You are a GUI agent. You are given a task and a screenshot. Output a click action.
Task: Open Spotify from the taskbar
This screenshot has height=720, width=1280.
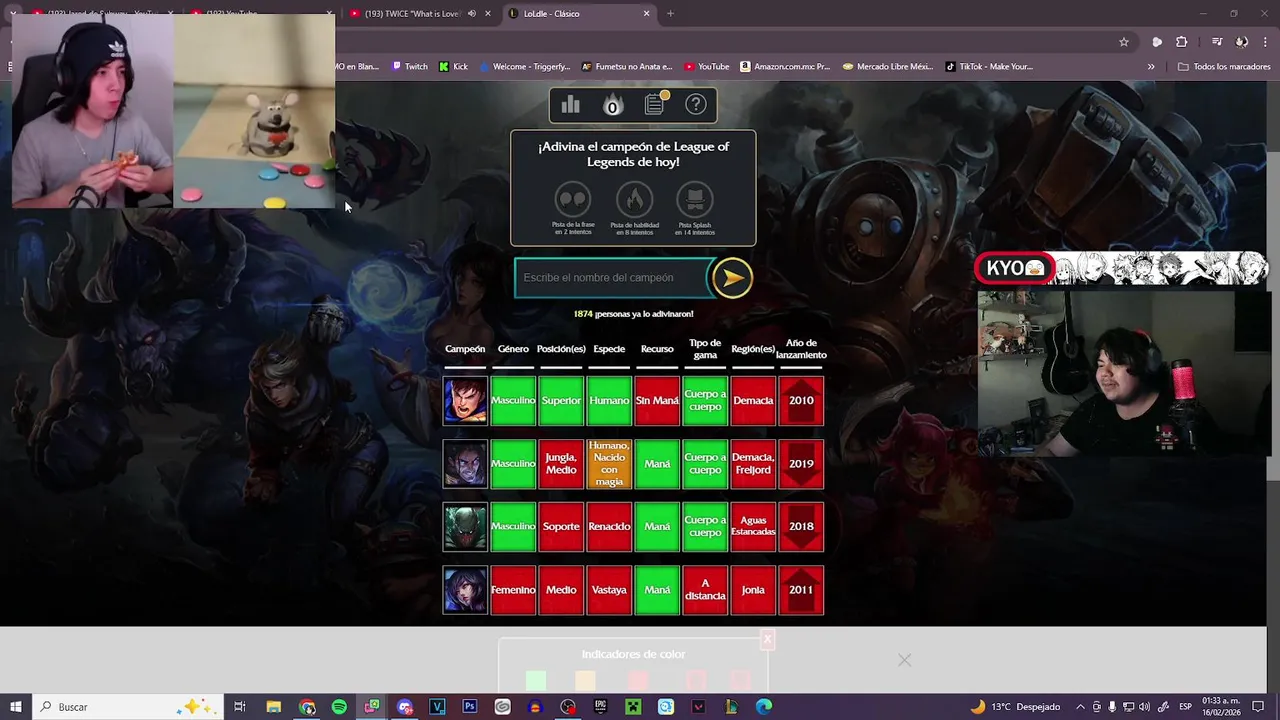[339, 707]
